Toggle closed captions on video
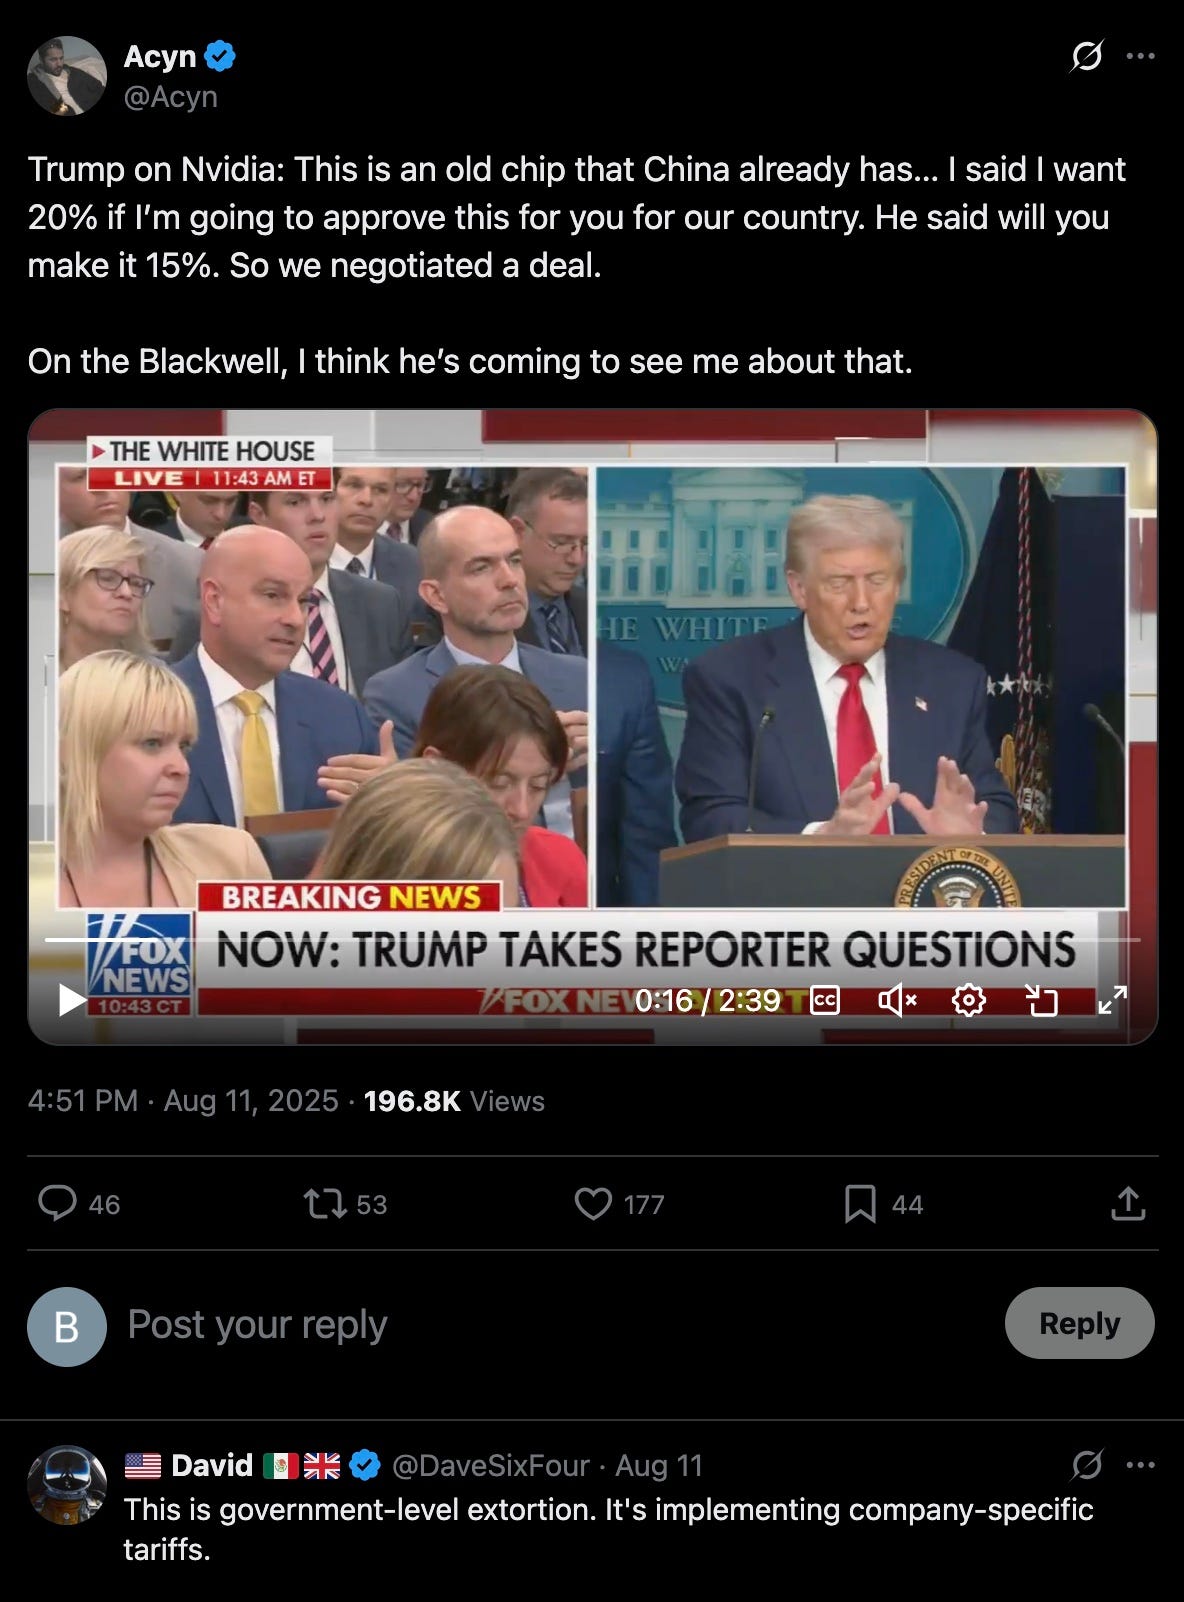Viewport: 1184px width, 1602px height. click(825, 1000)
